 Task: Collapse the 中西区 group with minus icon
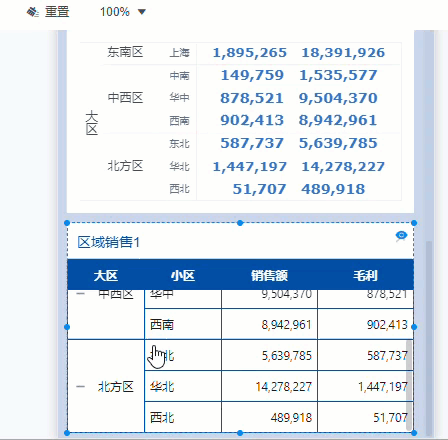[x=80, y=294]
